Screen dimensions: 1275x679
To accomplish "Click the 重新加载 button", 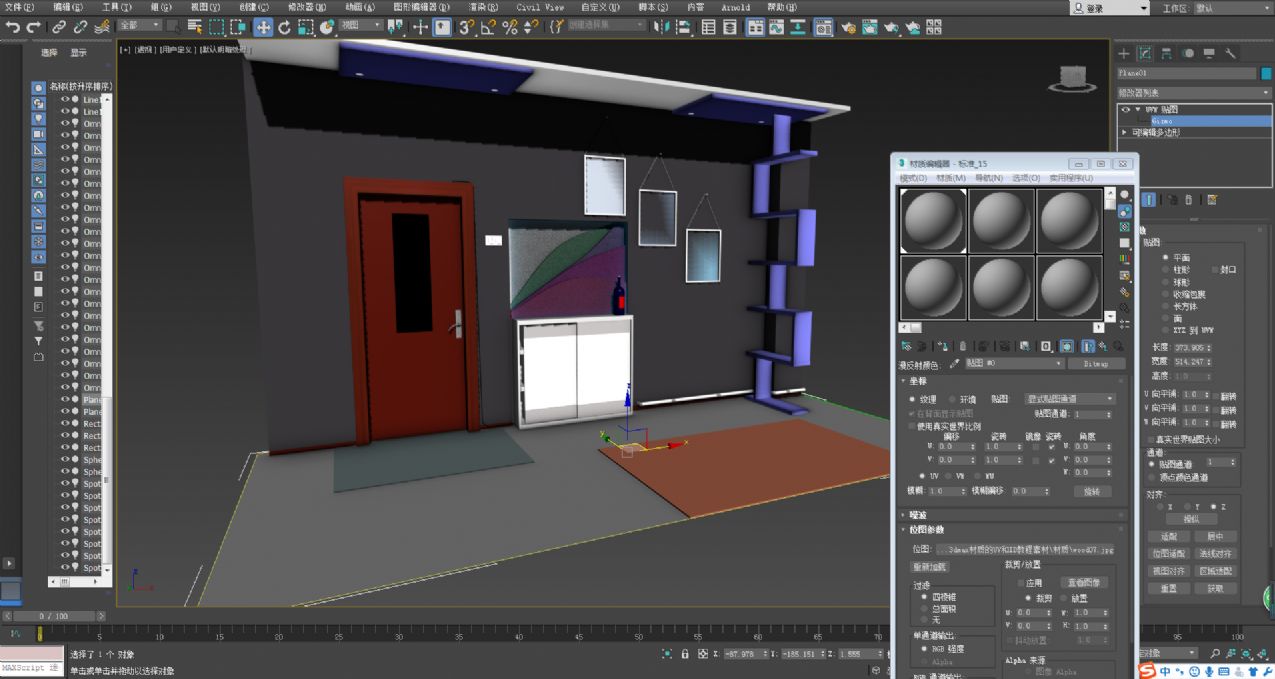I will (x=930, y=567).
